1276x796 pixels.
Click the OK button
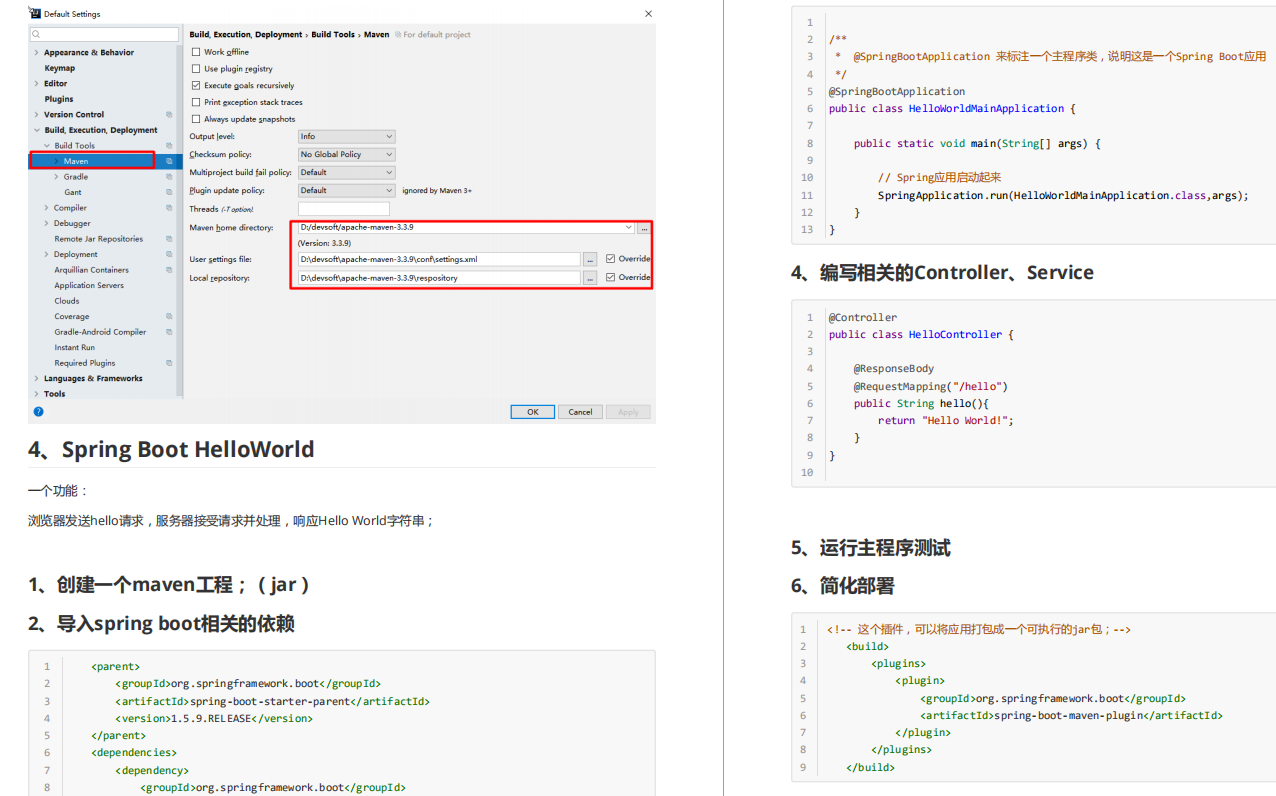pyautogui.click(x=532, y=411)
